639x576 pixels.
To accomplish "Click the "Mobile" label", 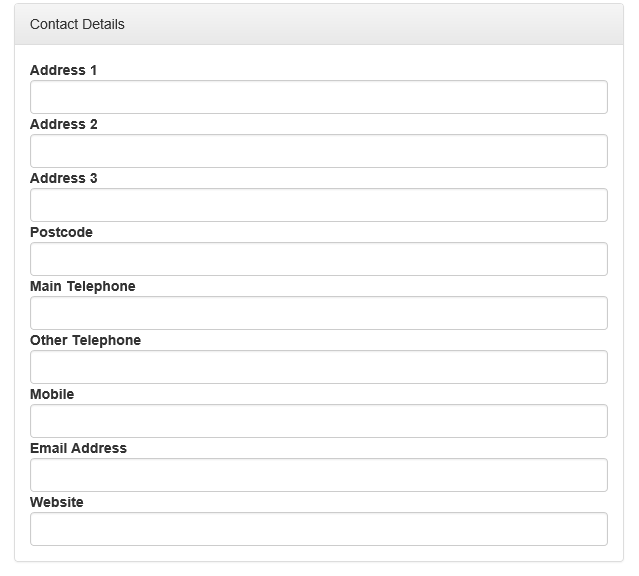I will click(x=52, y=394).
